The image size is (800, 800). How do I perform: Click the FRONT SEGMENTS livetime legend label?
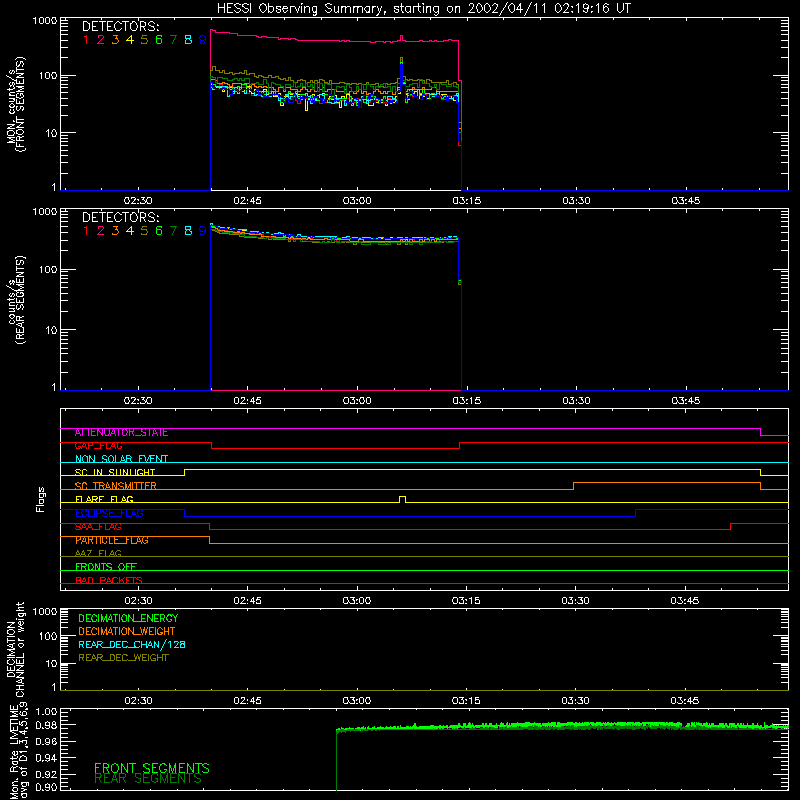tap(152, 768)
